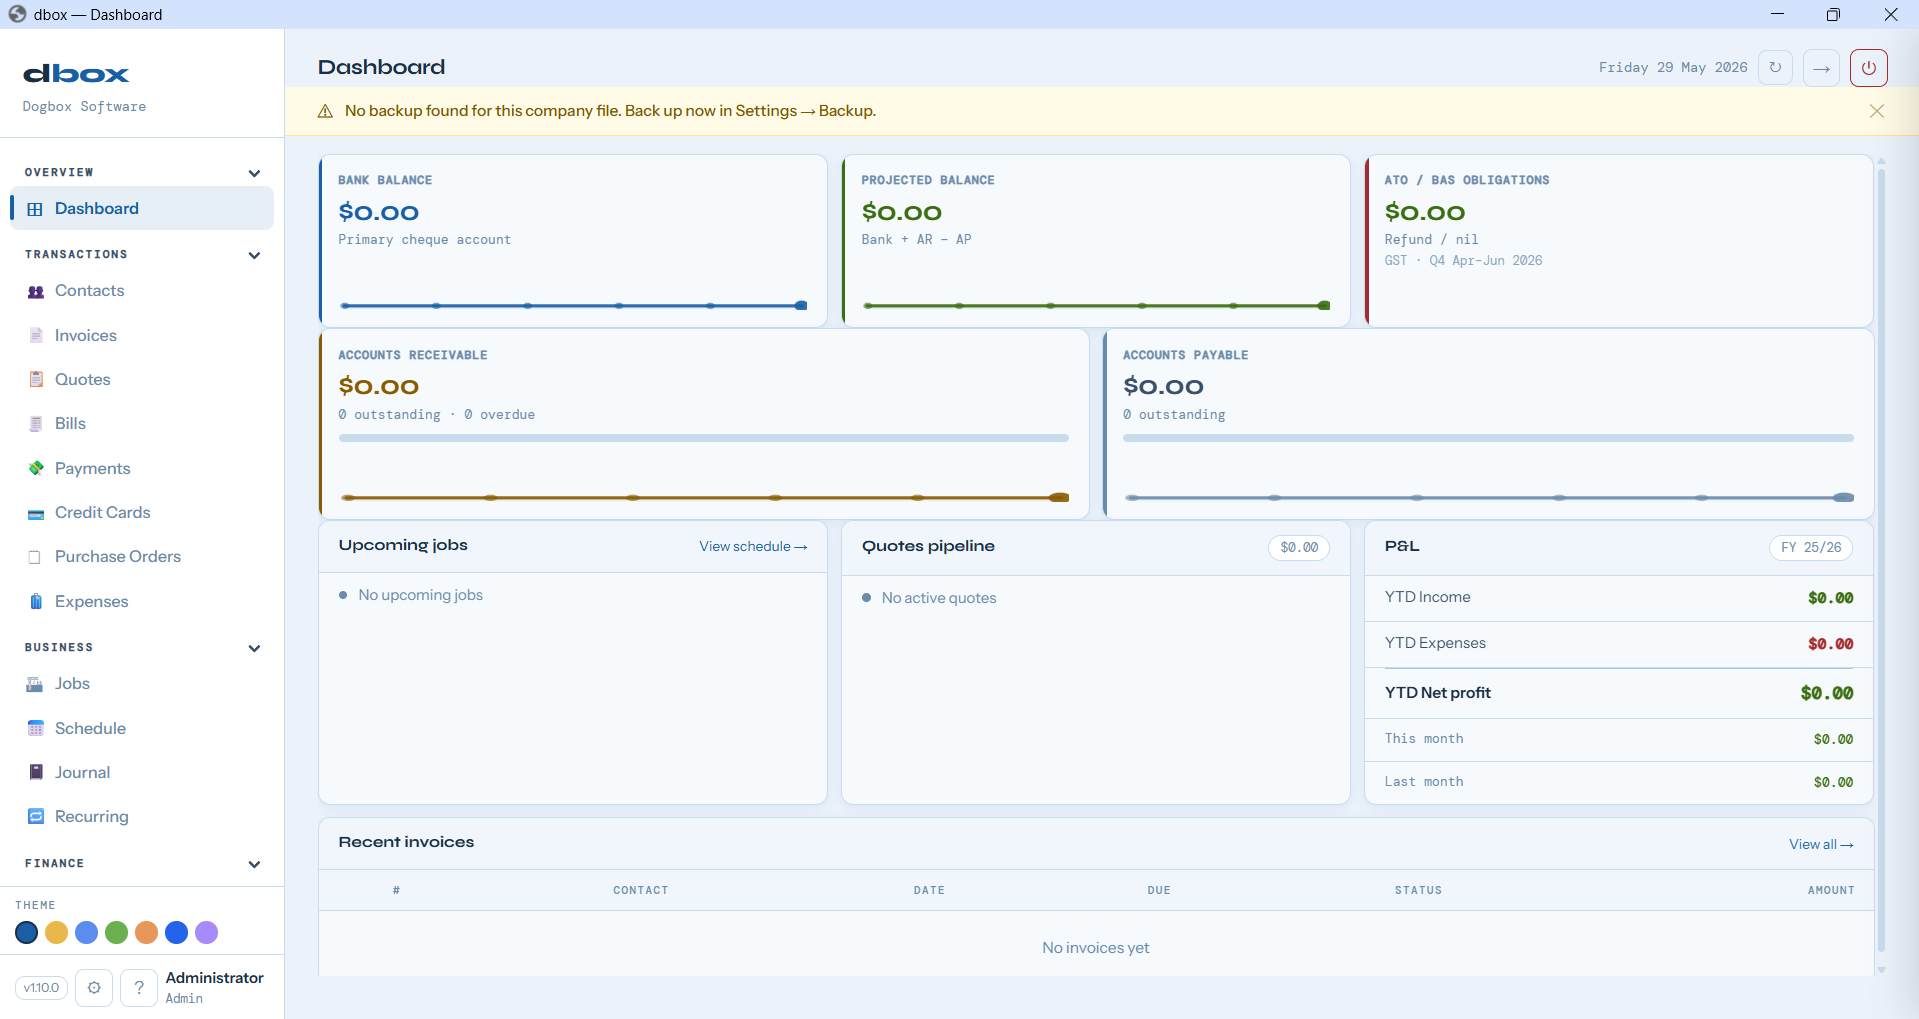Open settings via gear icon
Viewport: 1919px width, 1019px height.
point(94,988)
